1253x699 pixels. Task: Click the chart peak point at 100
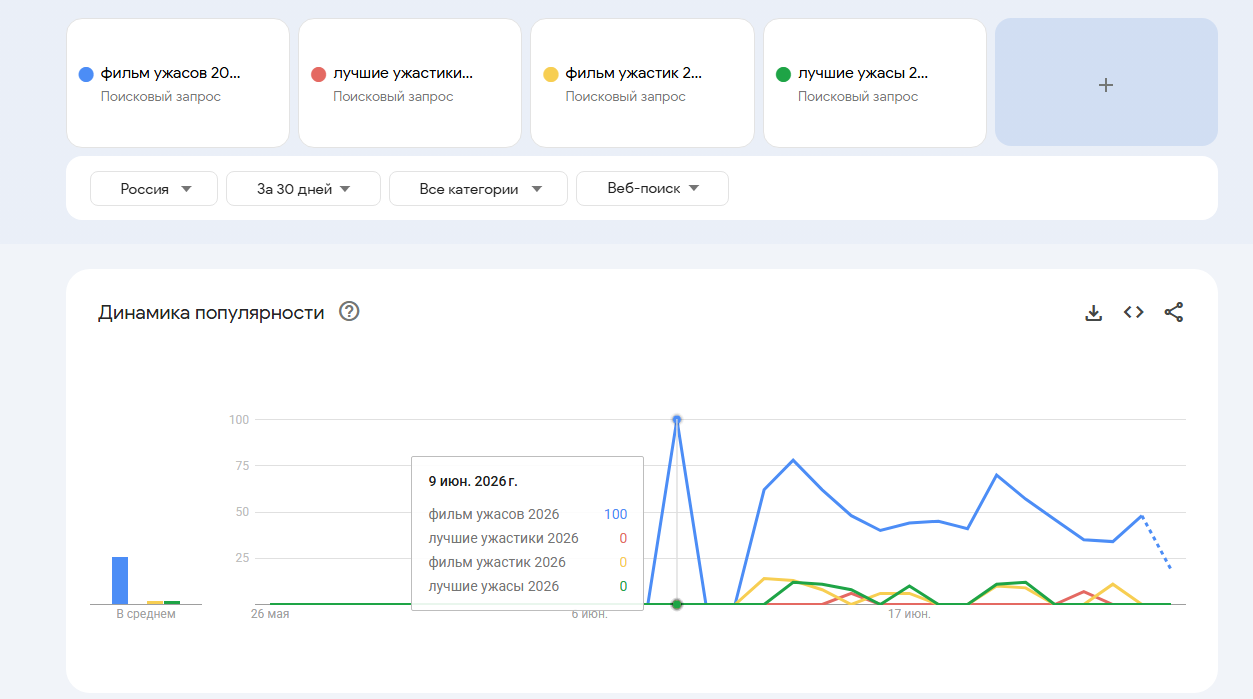677,419
